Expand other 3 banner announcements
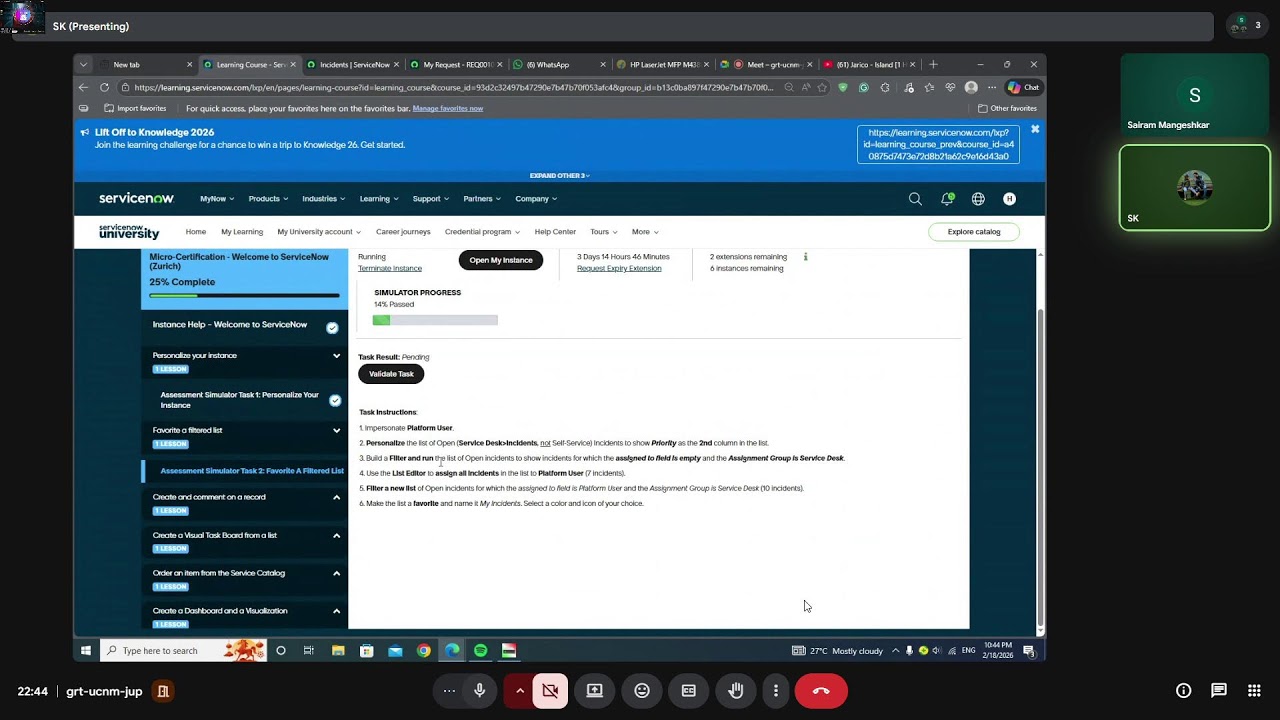 coord(560,175)
